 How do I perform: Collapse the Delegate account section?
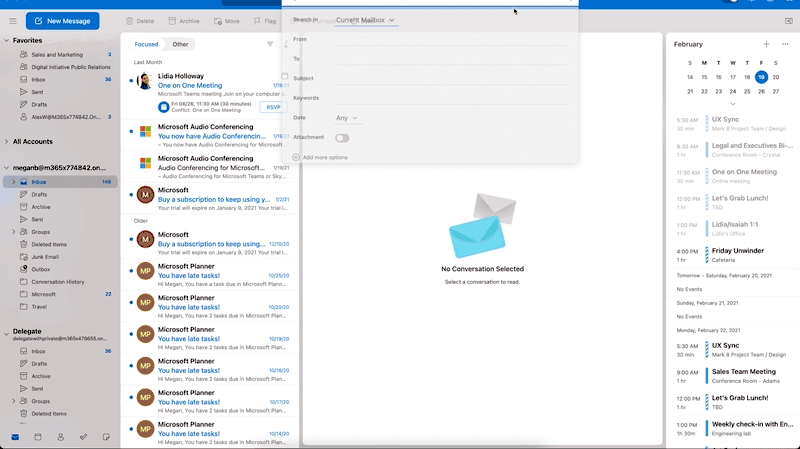tap(6, 334)
